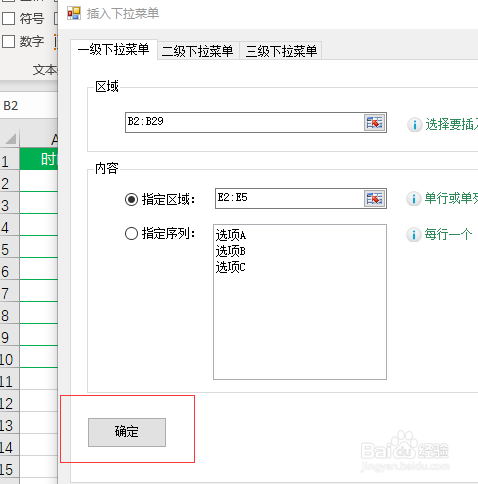
Task: Click the 插入下拉菜单 dialog title icon
Action: (x=74, y=13)
